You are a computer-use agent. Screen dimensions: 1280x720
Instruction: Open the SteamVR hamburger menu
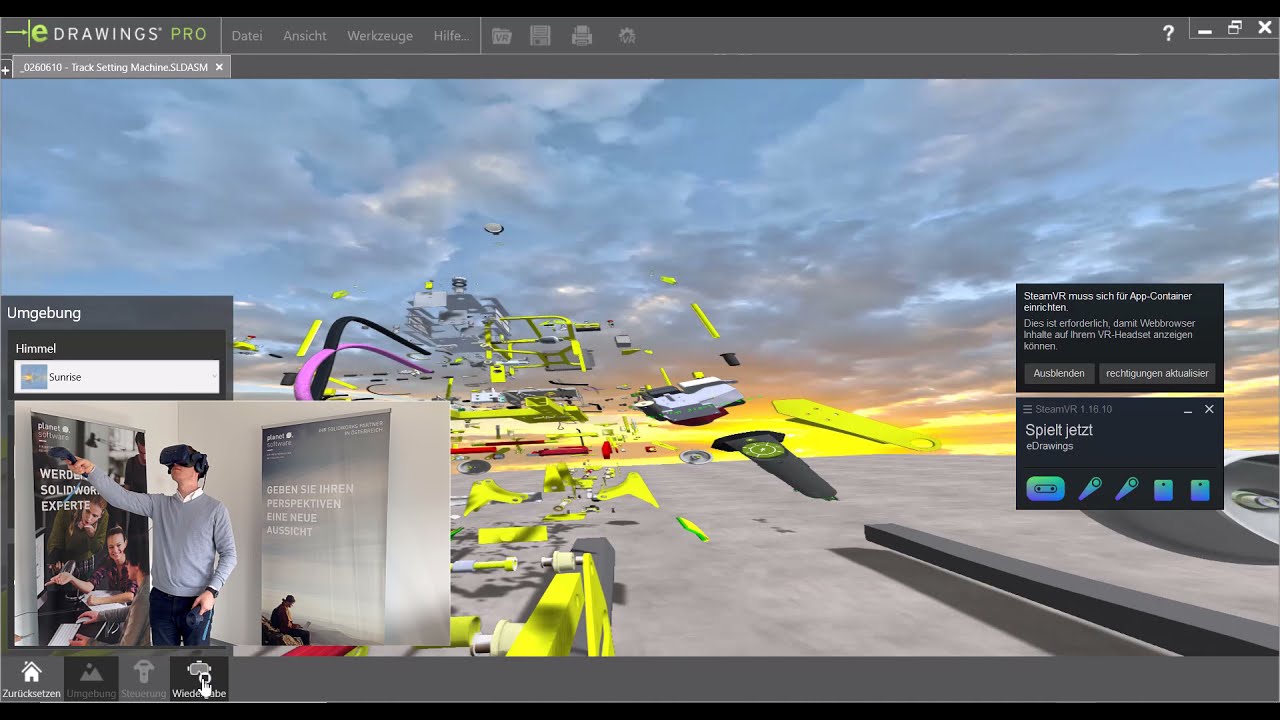(1027, 409)
